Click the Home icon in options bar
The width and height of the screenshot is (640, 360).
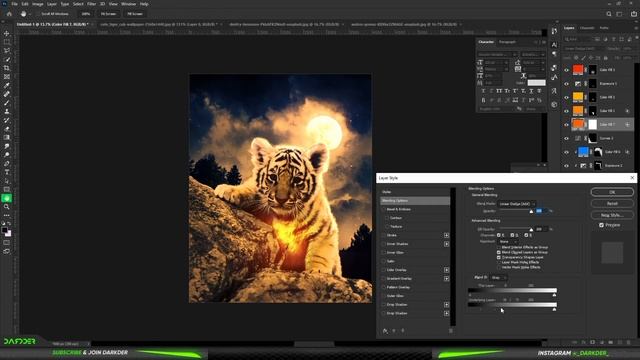click(9, 14)
